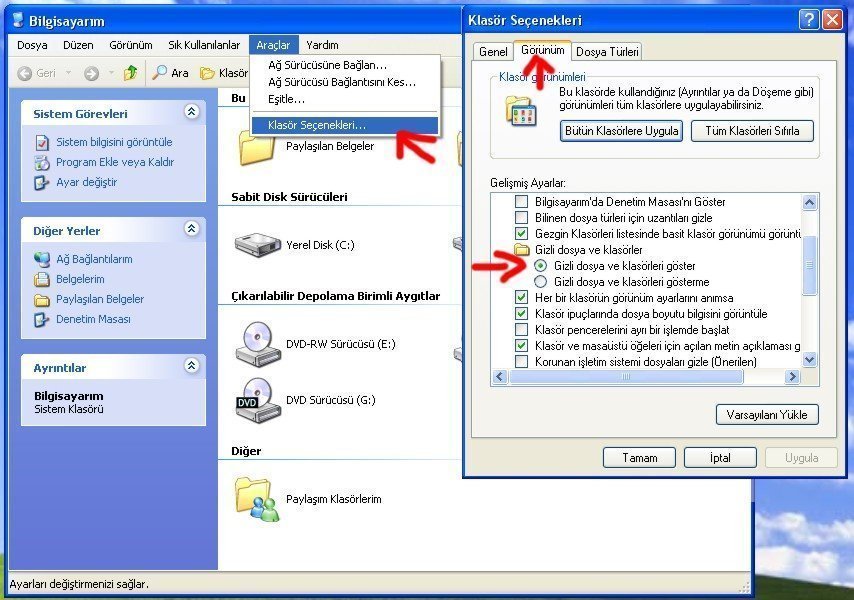Image resolution: width=854 pixels, height=600 pixels.
Task: Collapse the Ayrıntılar panel
Action: [x=191, y=366]
